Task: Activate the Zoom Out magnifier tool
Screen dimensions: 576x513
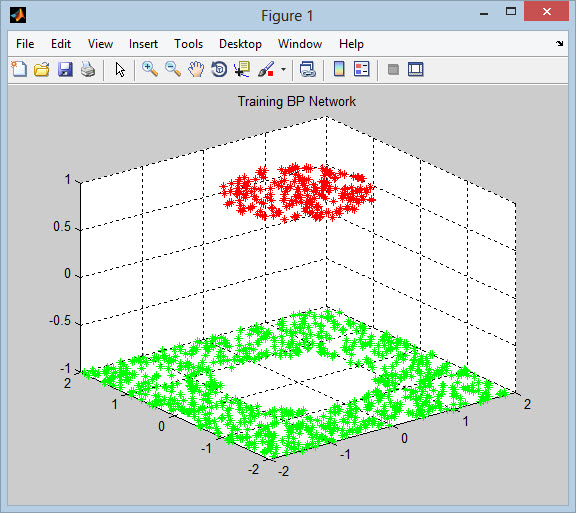Action: tap(173, 69)
